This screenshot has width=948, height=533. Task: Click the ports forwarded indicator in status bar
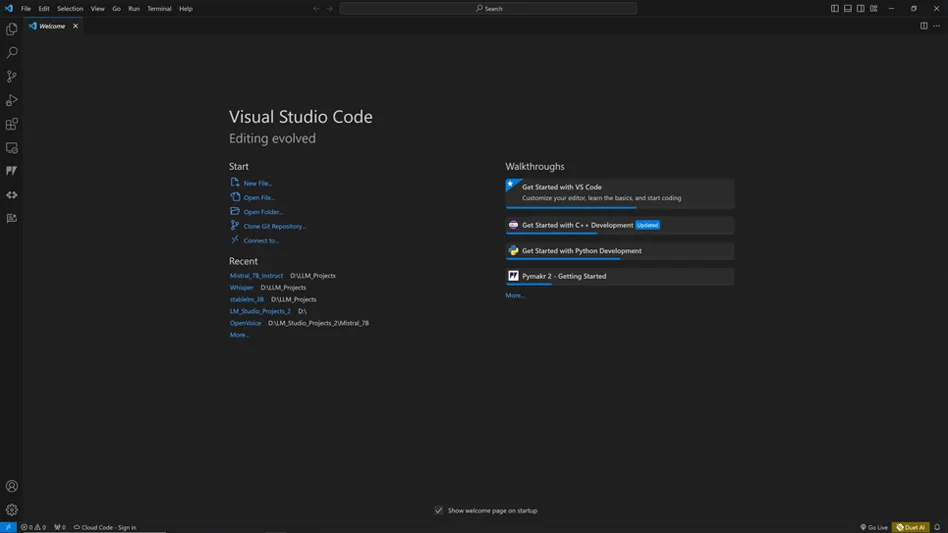pyautogui.click(x=59, y=527)
